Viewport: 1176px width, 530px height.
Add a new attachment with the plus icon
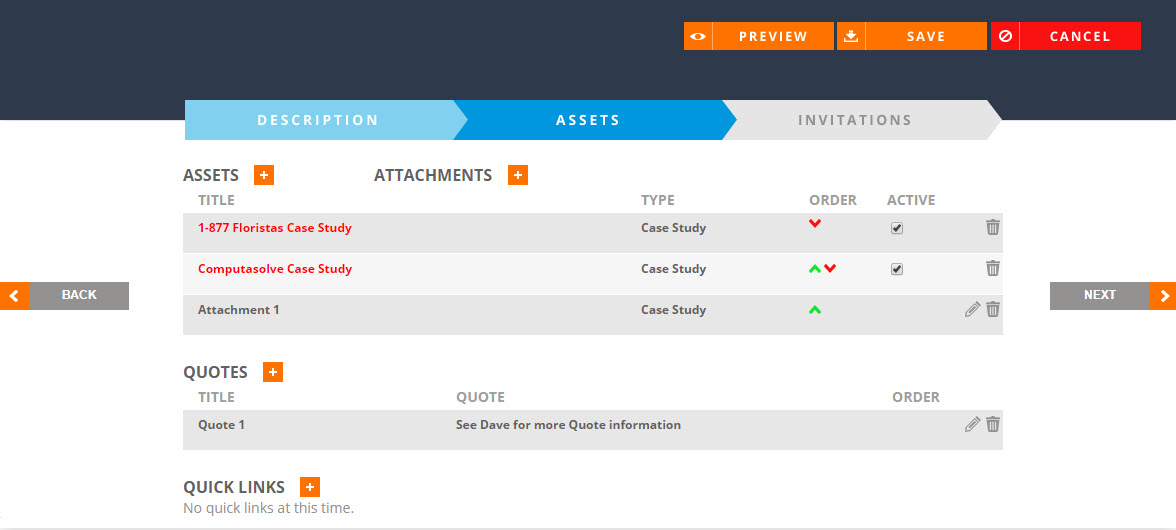click(518, 175)
